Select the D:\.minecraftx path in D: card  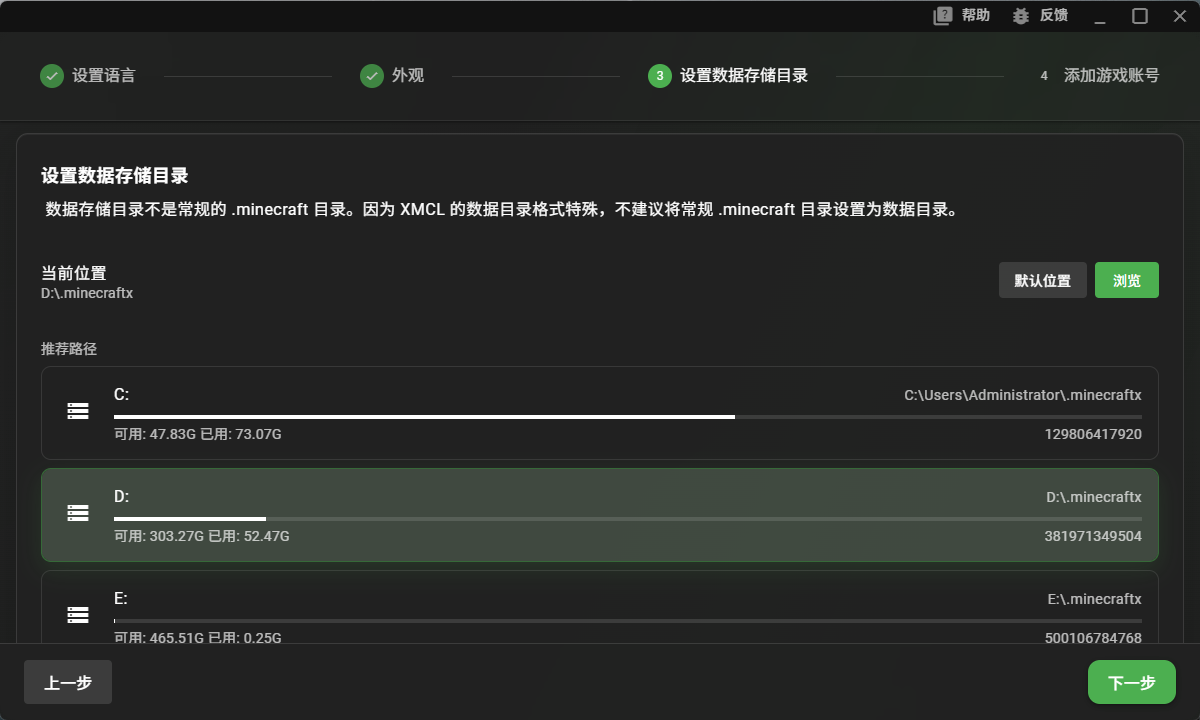1094,497
